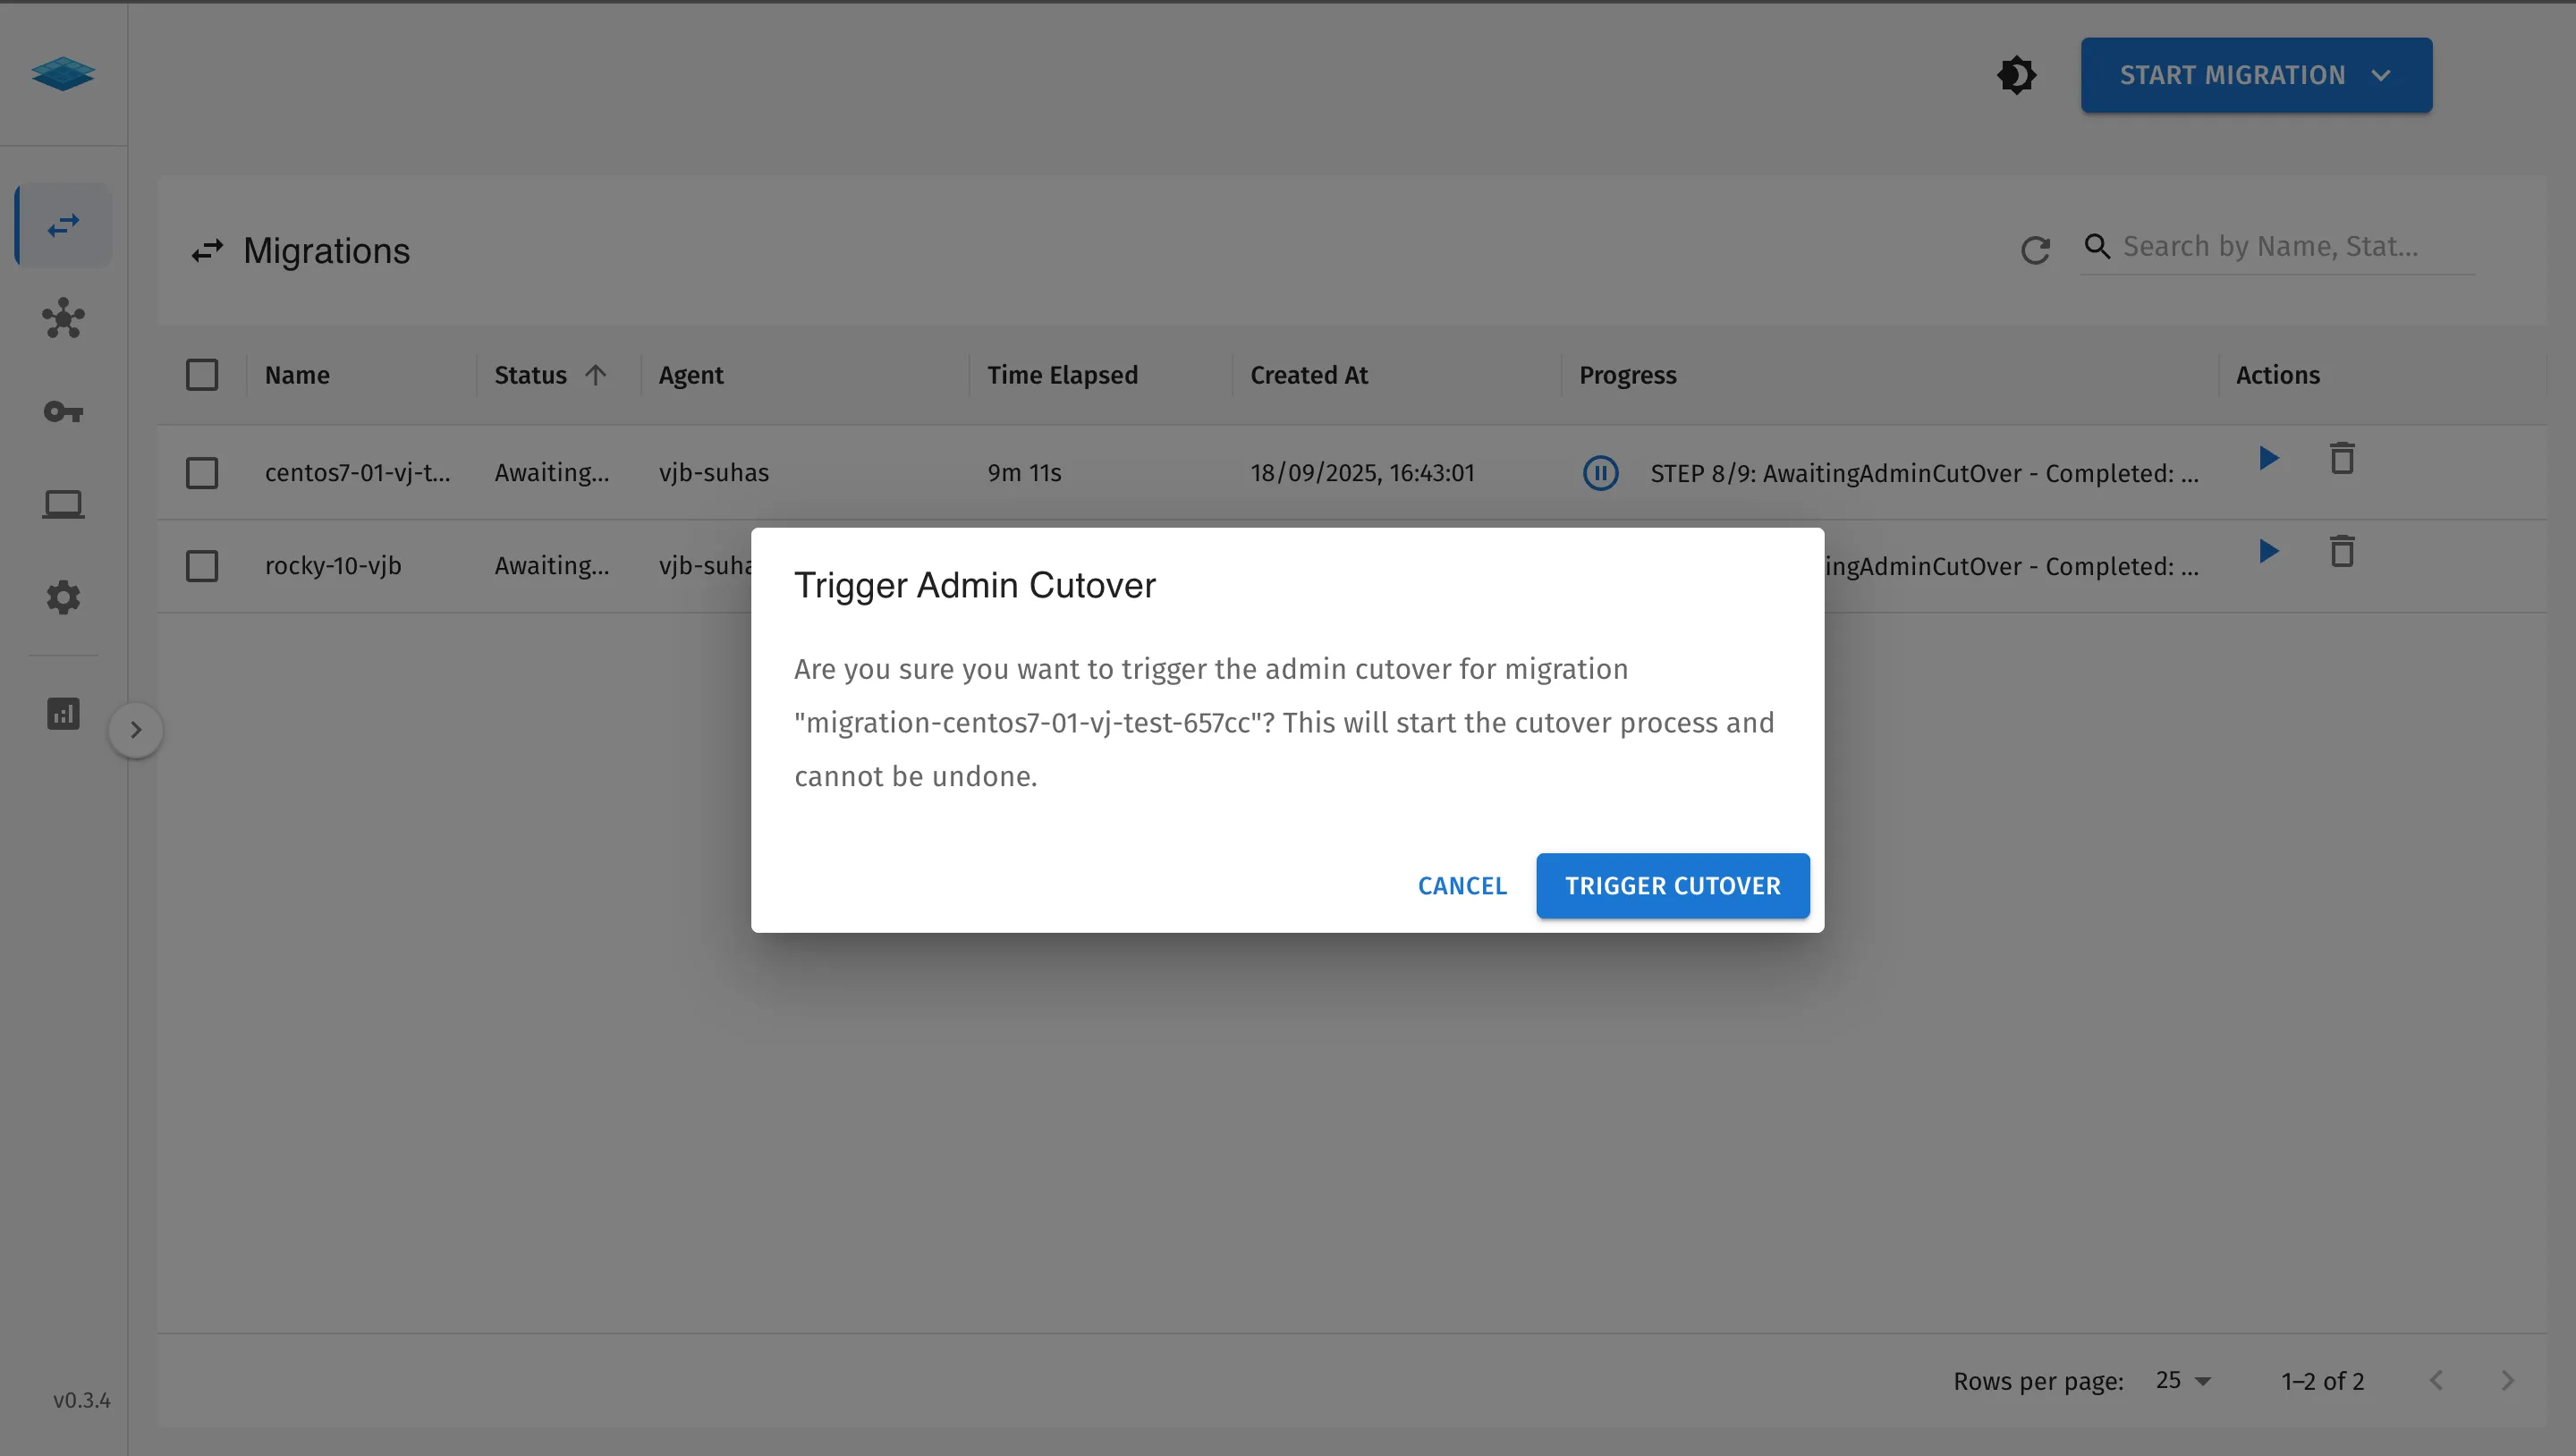Open the monitoring chart sidebar icon

pyautogui.click(x=63, y=713)
